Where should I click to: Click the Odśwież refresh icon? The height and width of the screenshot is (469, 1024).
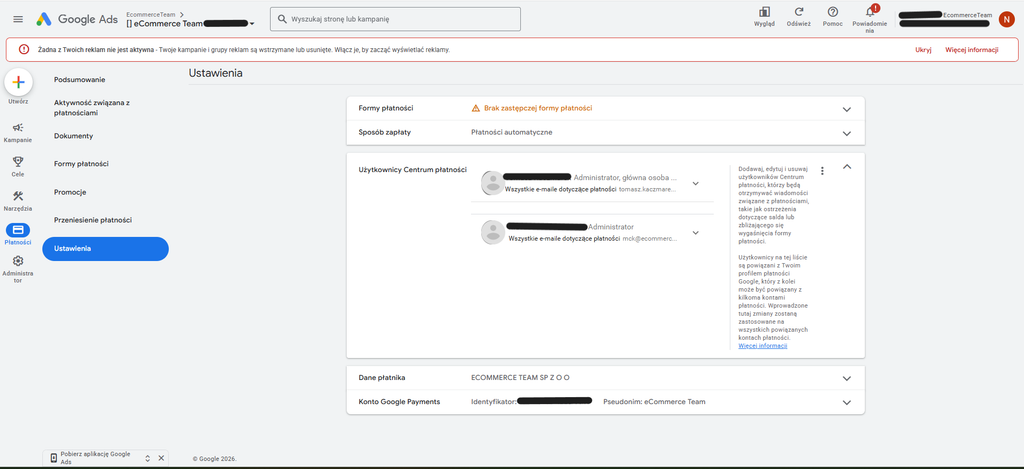pyautogui.click(x=799, y=12)
